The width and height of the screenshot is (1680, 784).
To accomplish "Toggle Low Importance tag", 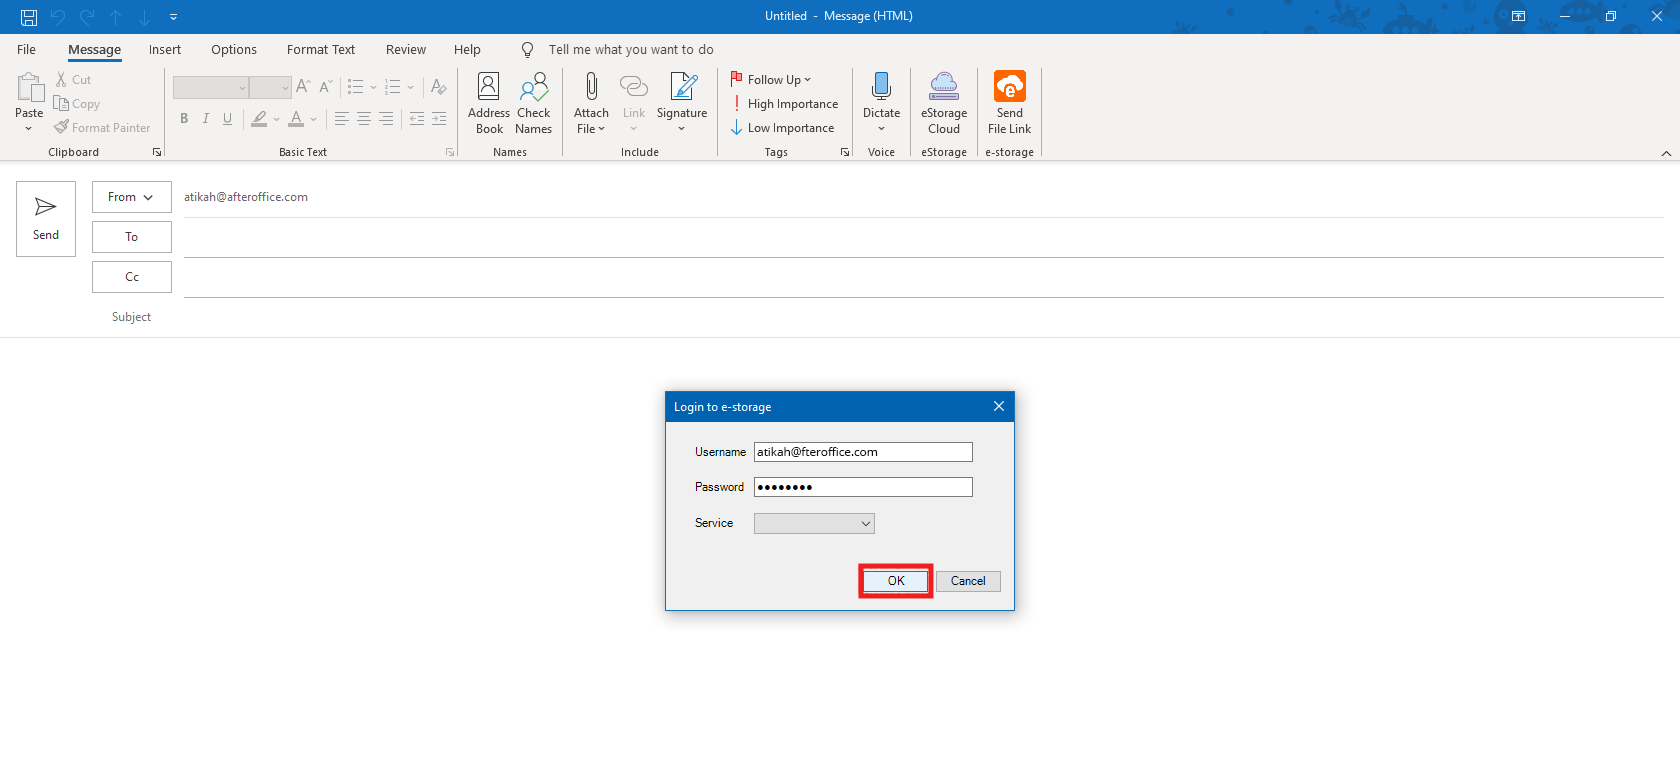I will pos(783,128).
